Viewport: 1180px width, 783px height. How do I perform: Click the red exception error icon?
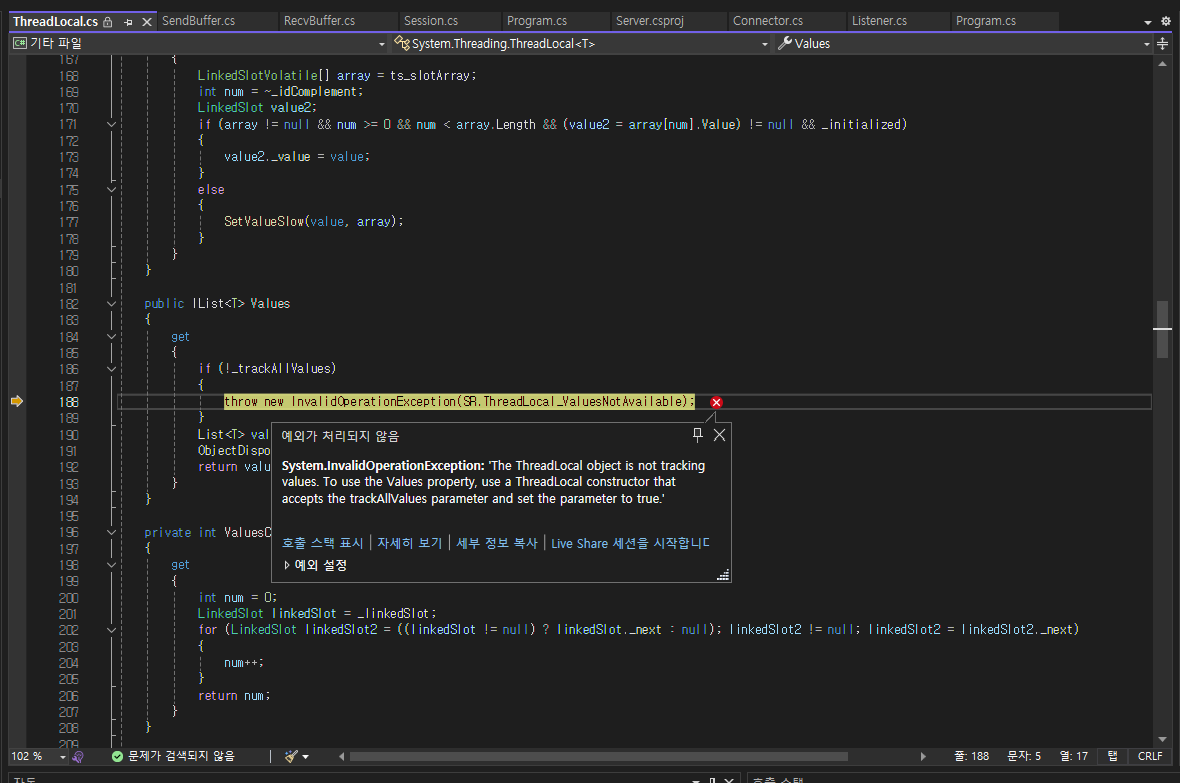coord(716,403)
